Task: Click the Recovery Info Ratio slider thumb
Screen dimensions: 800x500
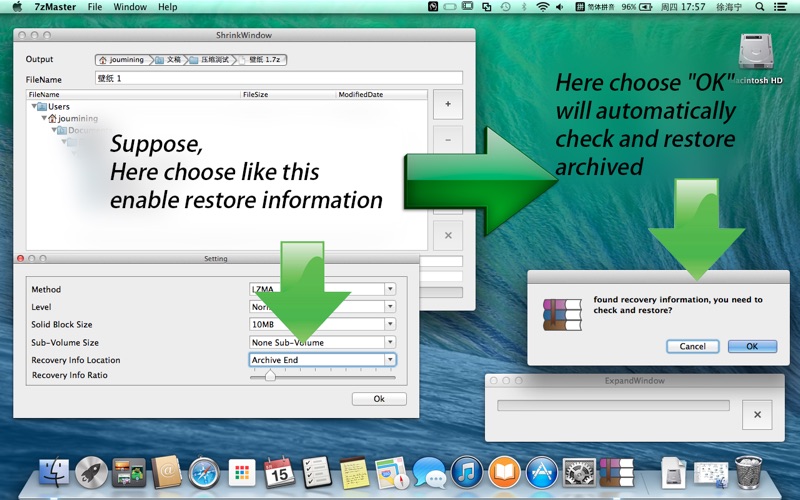Action: point(270,377)
